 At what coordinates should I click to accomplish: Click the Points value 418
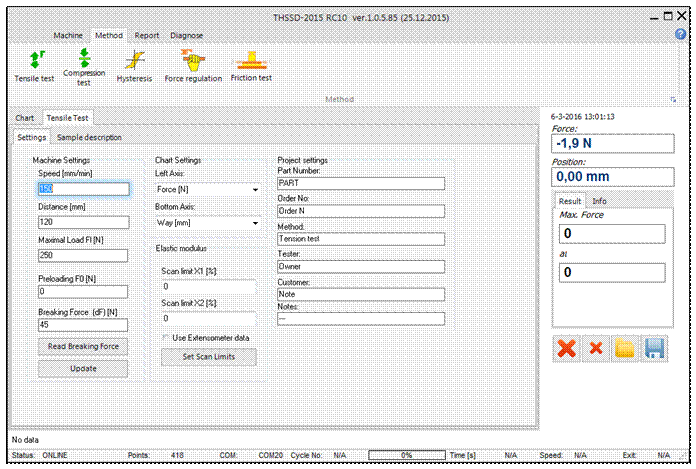click(177, 455)
